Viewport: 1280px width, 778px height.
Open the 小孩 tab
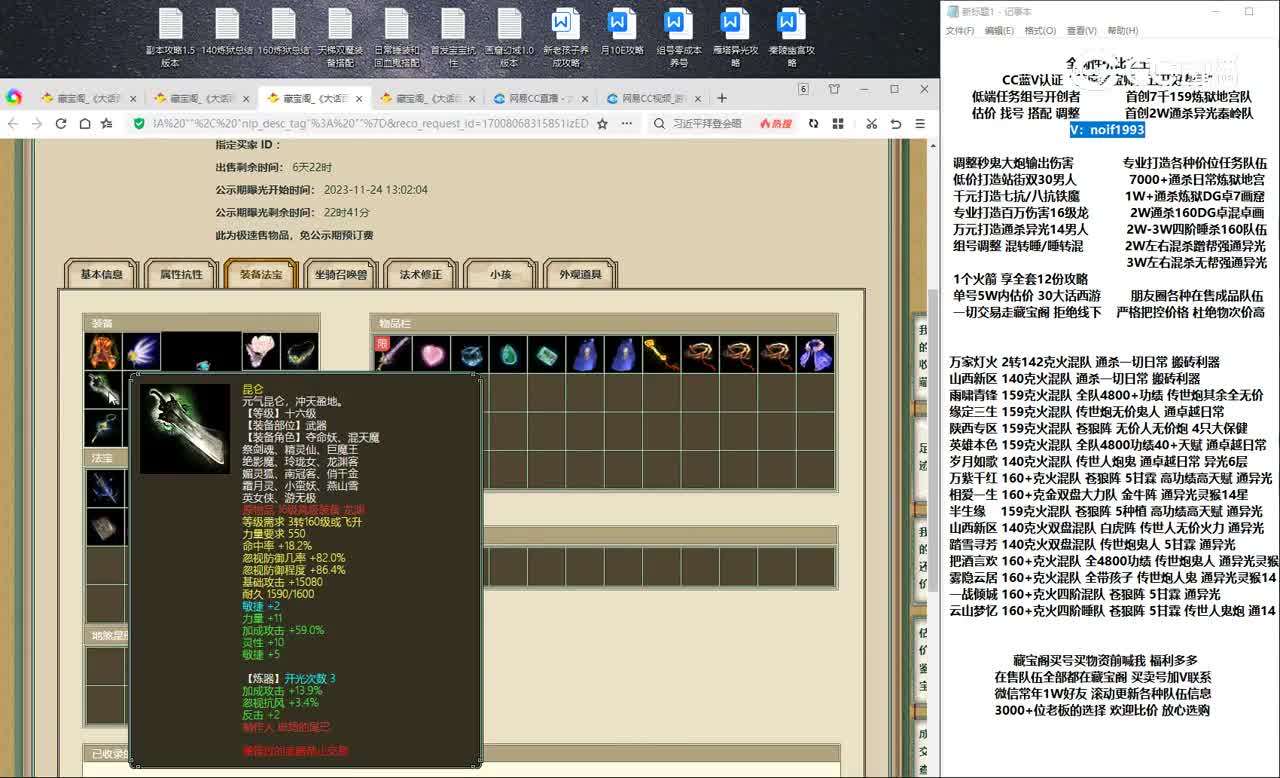[500, 274]
